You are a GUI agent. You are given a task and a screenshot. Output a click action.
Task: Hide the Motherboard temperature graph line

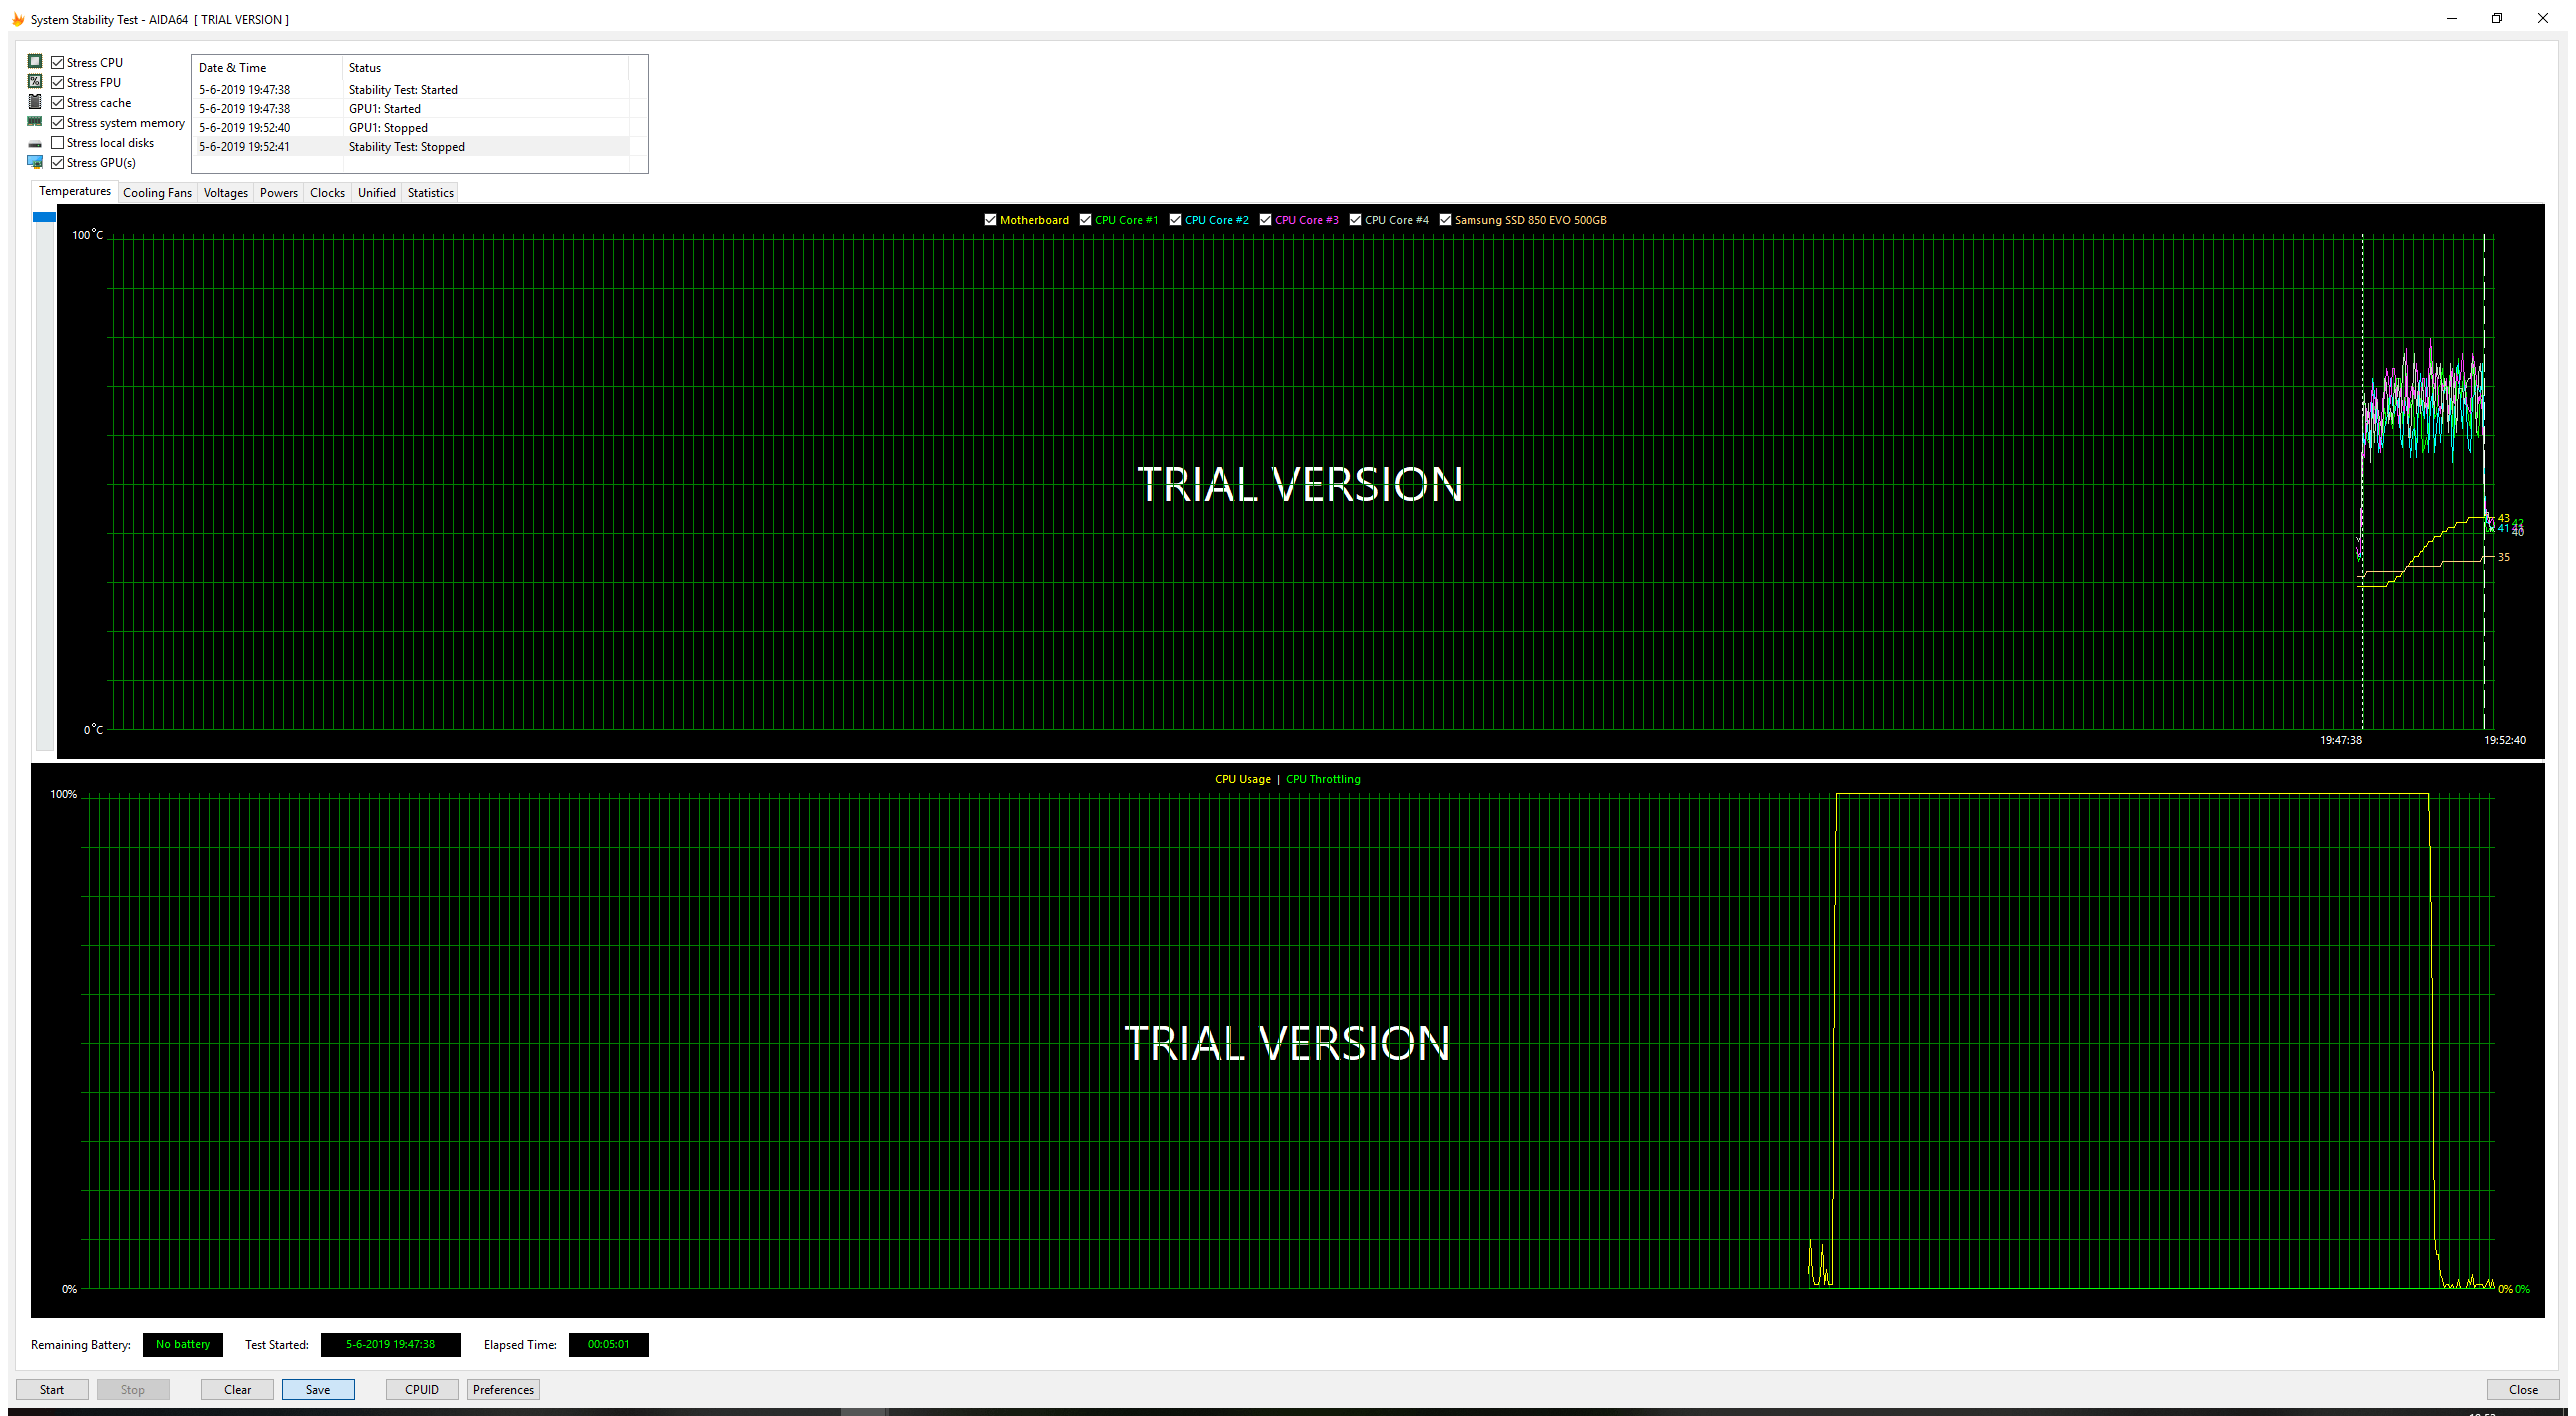[x=990, y=220]
